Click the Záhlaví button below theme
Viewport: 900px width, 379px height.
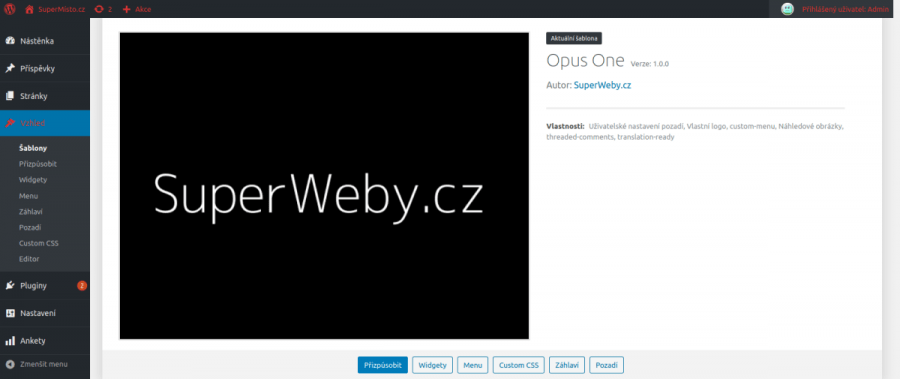pyautogui.click(x=567, y=365)
